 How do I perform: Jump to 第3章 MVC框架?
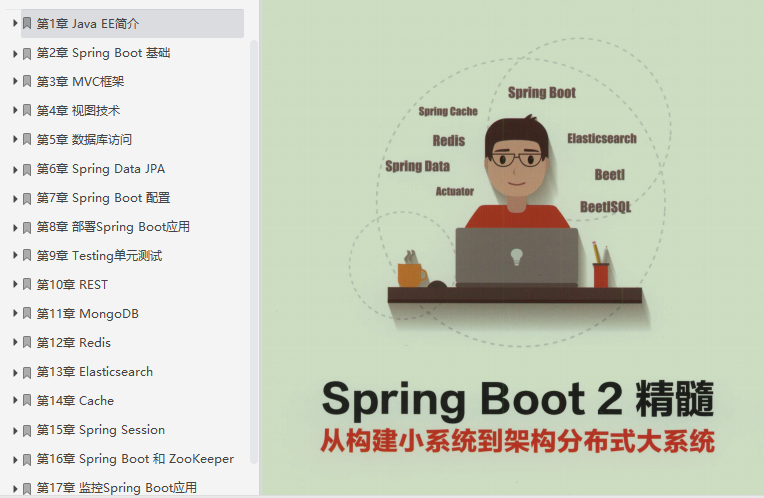[80, 81]
